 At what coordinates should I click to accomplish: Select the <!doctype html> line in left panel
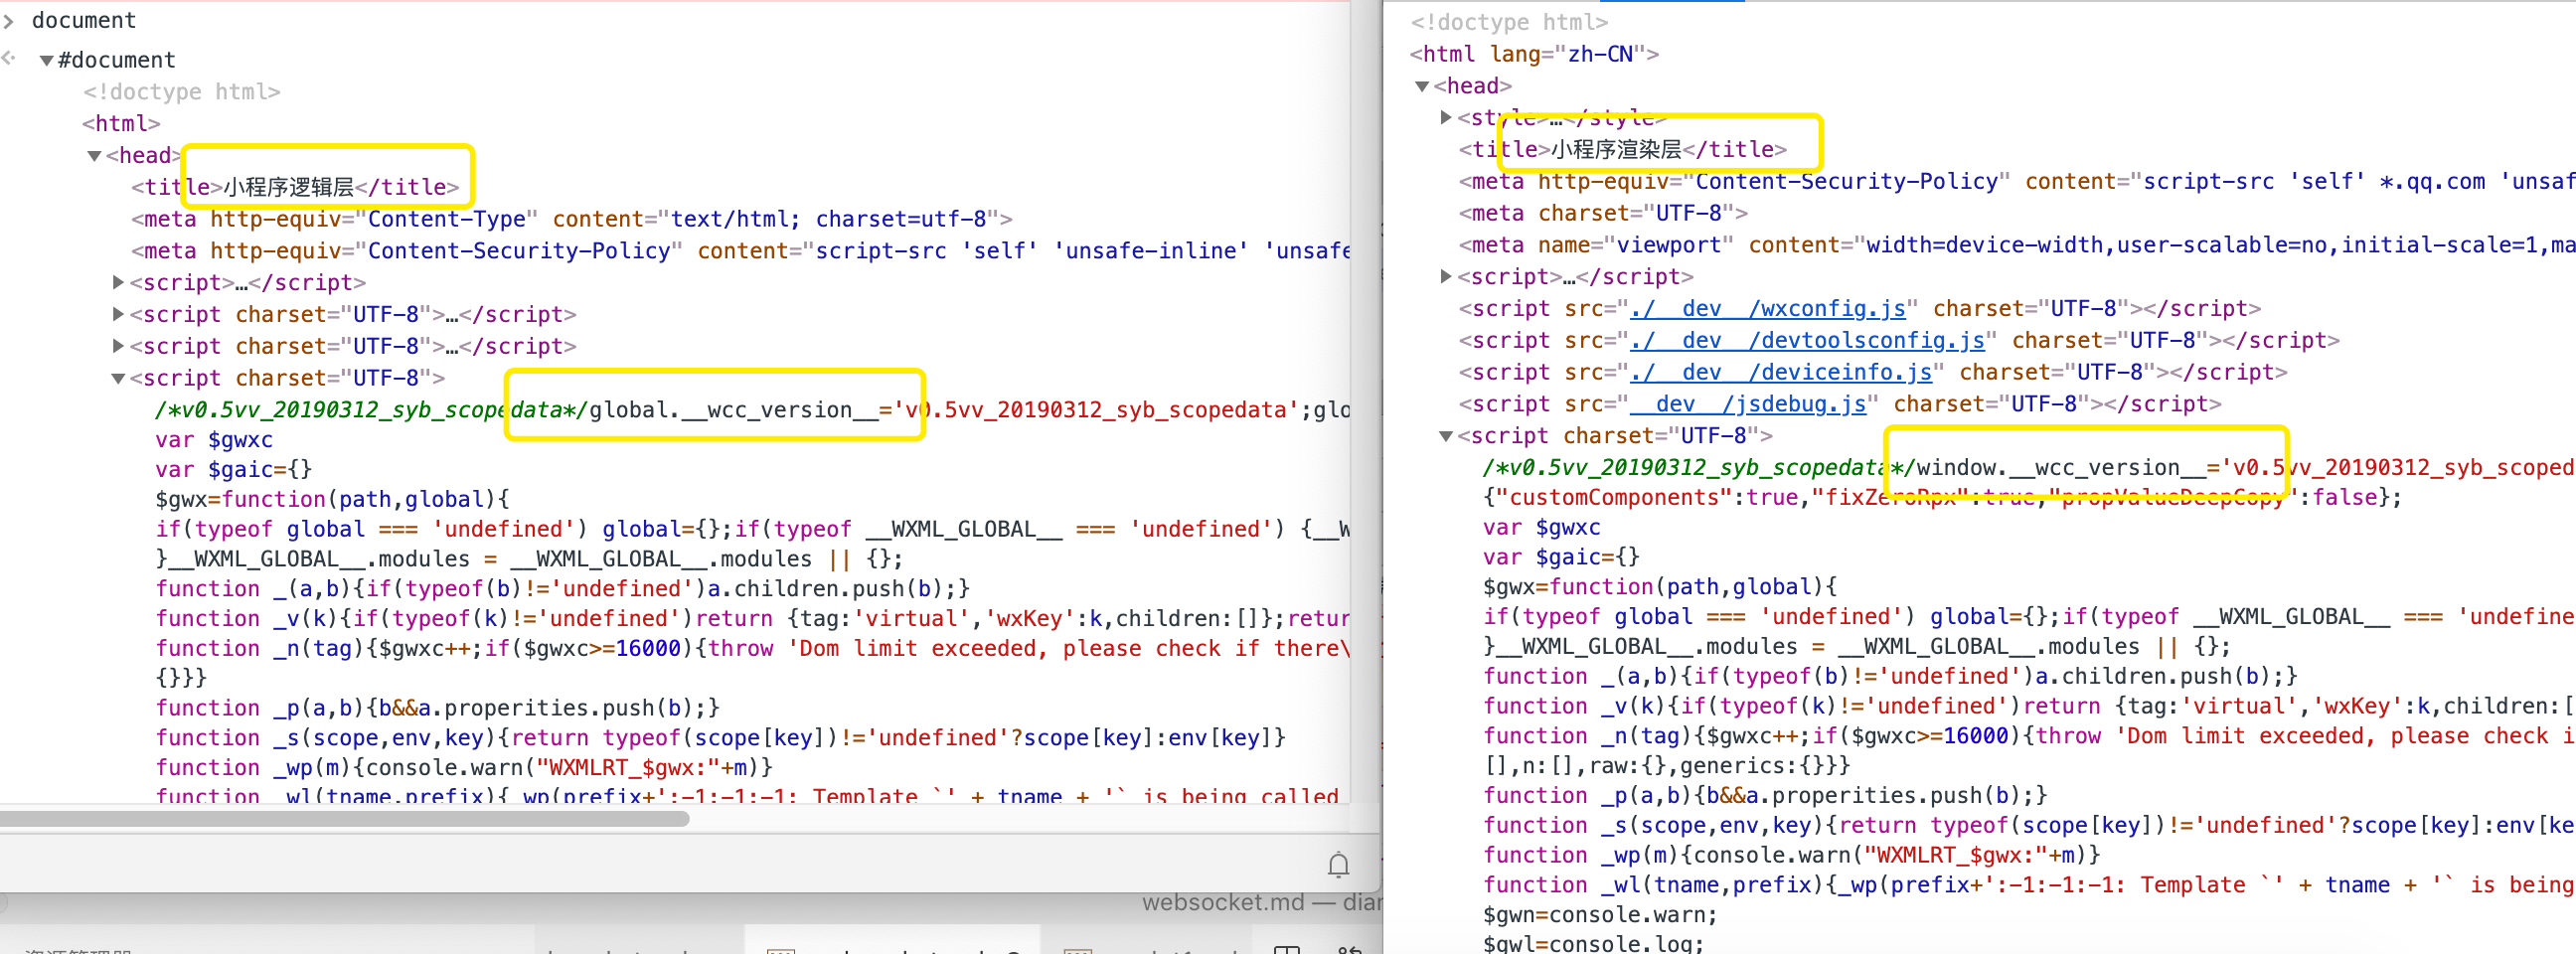pyautogui.click(x=181, y=92)
